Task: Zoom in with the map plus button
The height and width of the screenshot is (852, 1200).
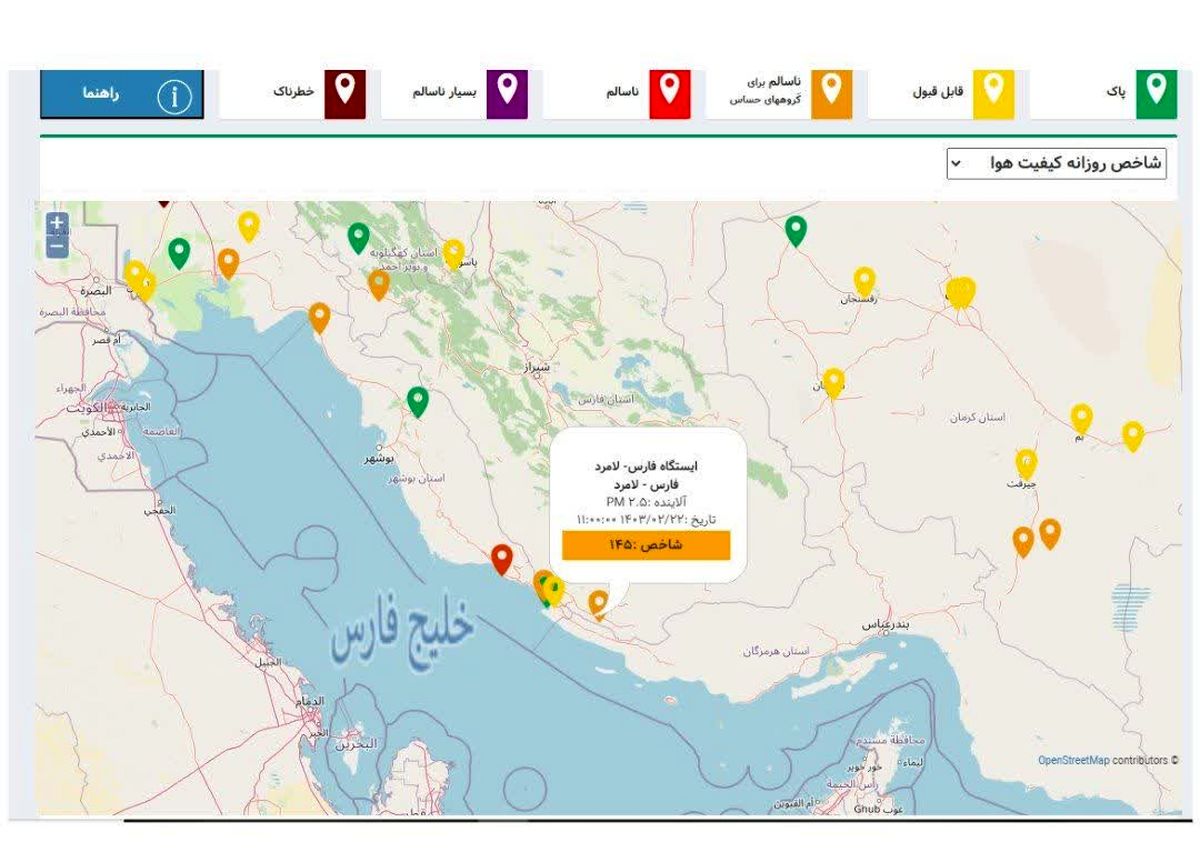Action: (x=58, y=223)
